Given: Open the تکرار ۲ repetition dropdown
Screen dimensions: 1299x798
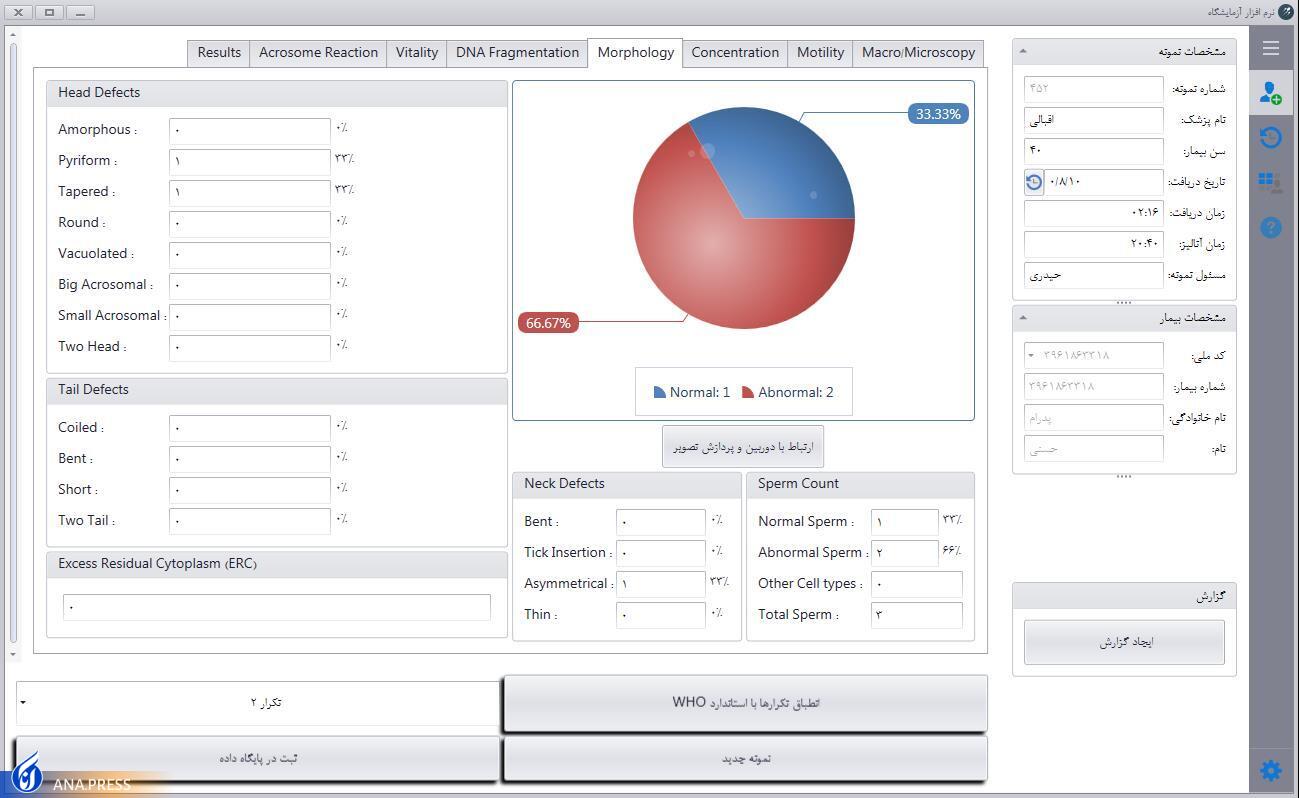Looking at the screenshot, I should [257, 703].
